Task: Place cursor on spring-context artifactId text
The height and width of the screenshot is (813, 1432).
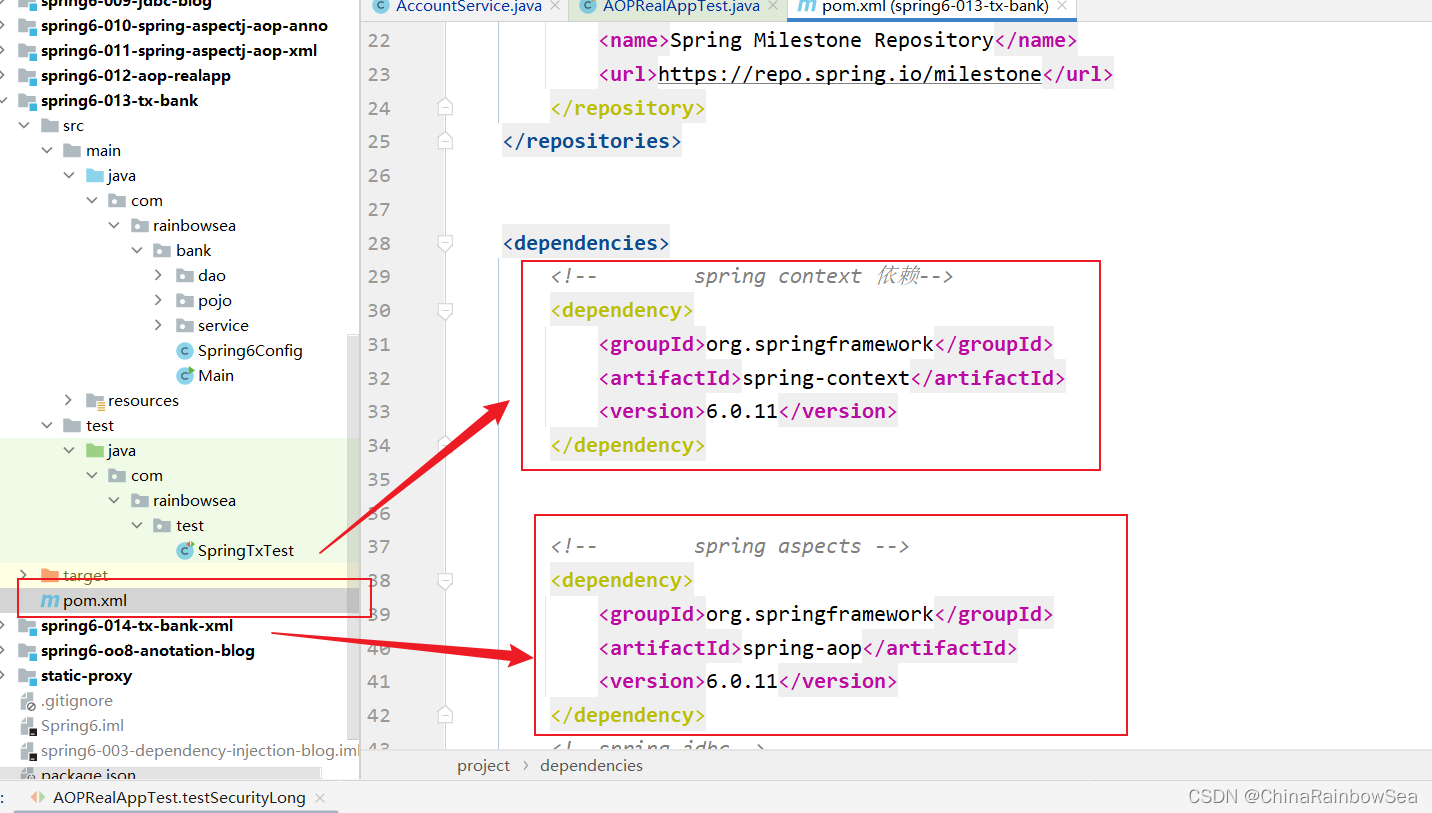Action: click(826, 378)
